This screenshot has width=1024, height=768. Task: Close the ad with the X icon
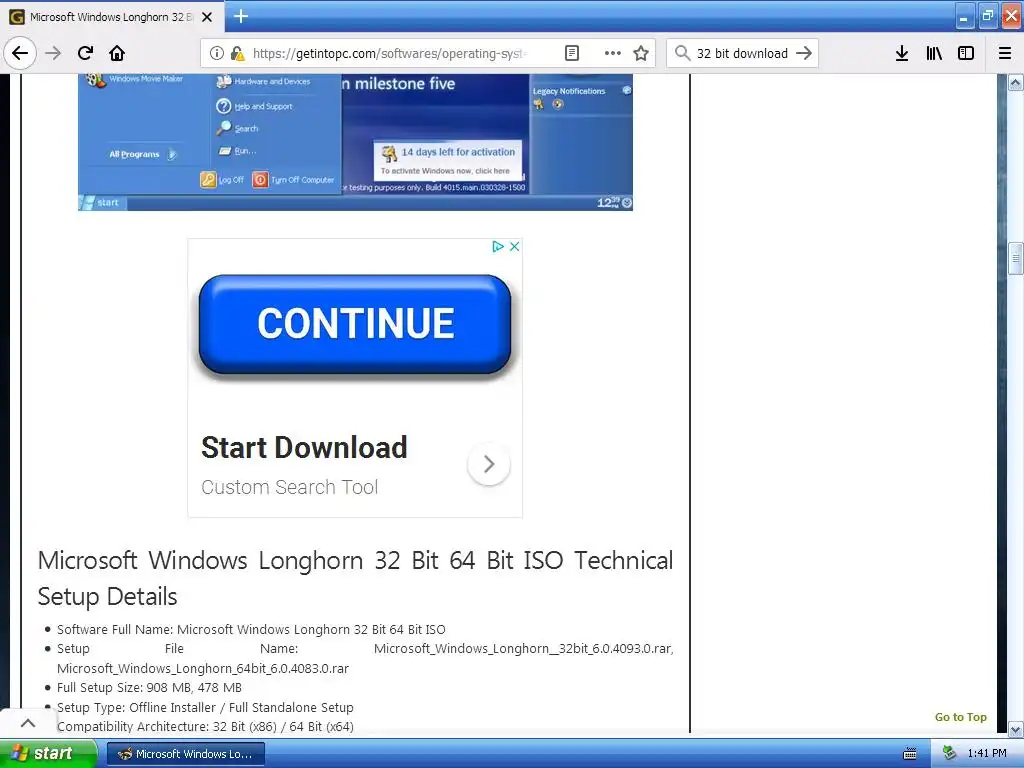click(515, 246)
